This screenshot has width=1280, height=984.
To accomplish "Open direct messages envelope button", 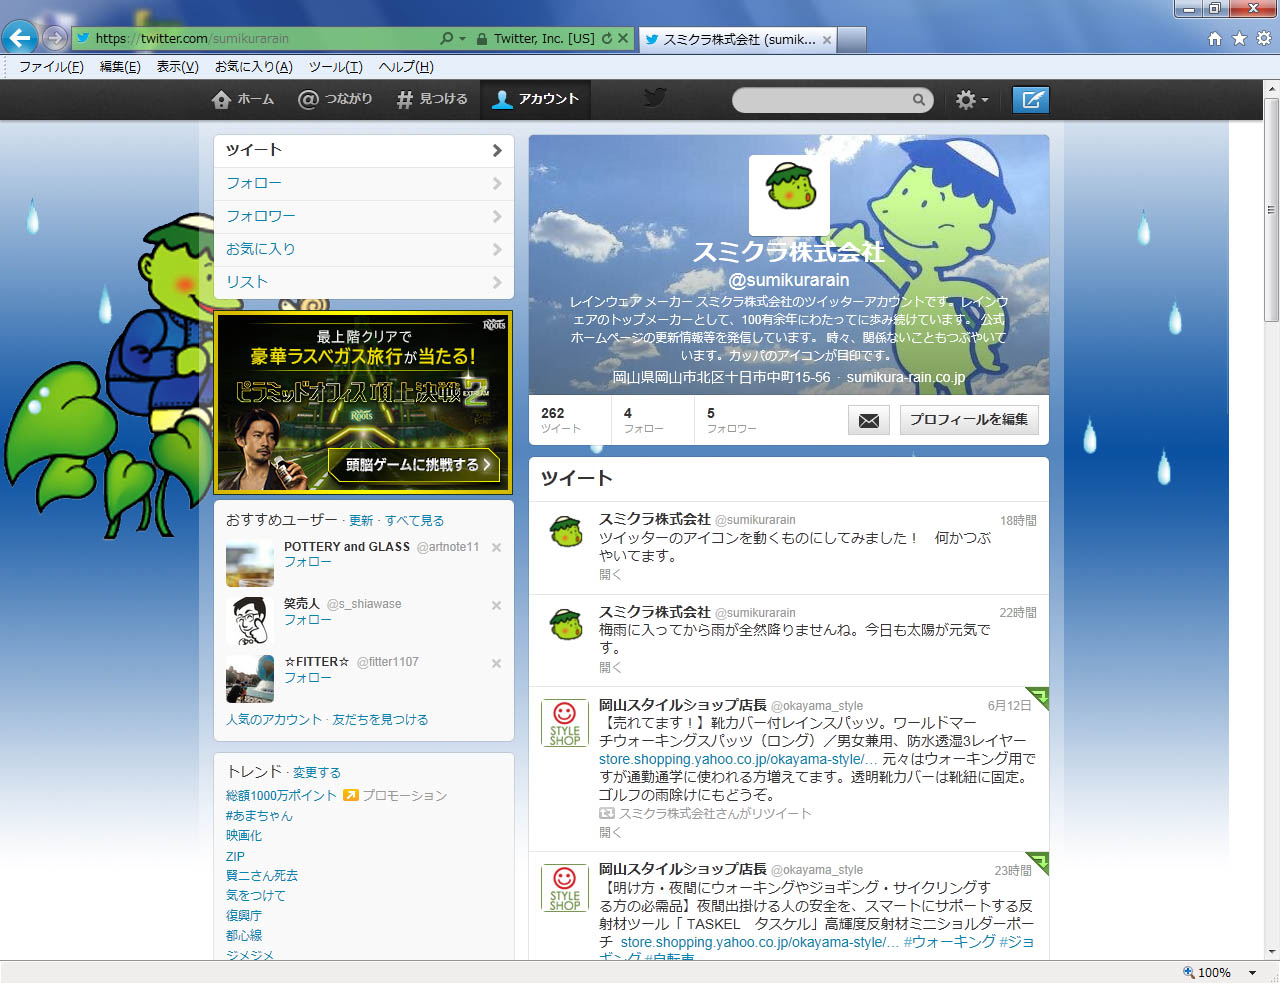I will tap(869, 420).
